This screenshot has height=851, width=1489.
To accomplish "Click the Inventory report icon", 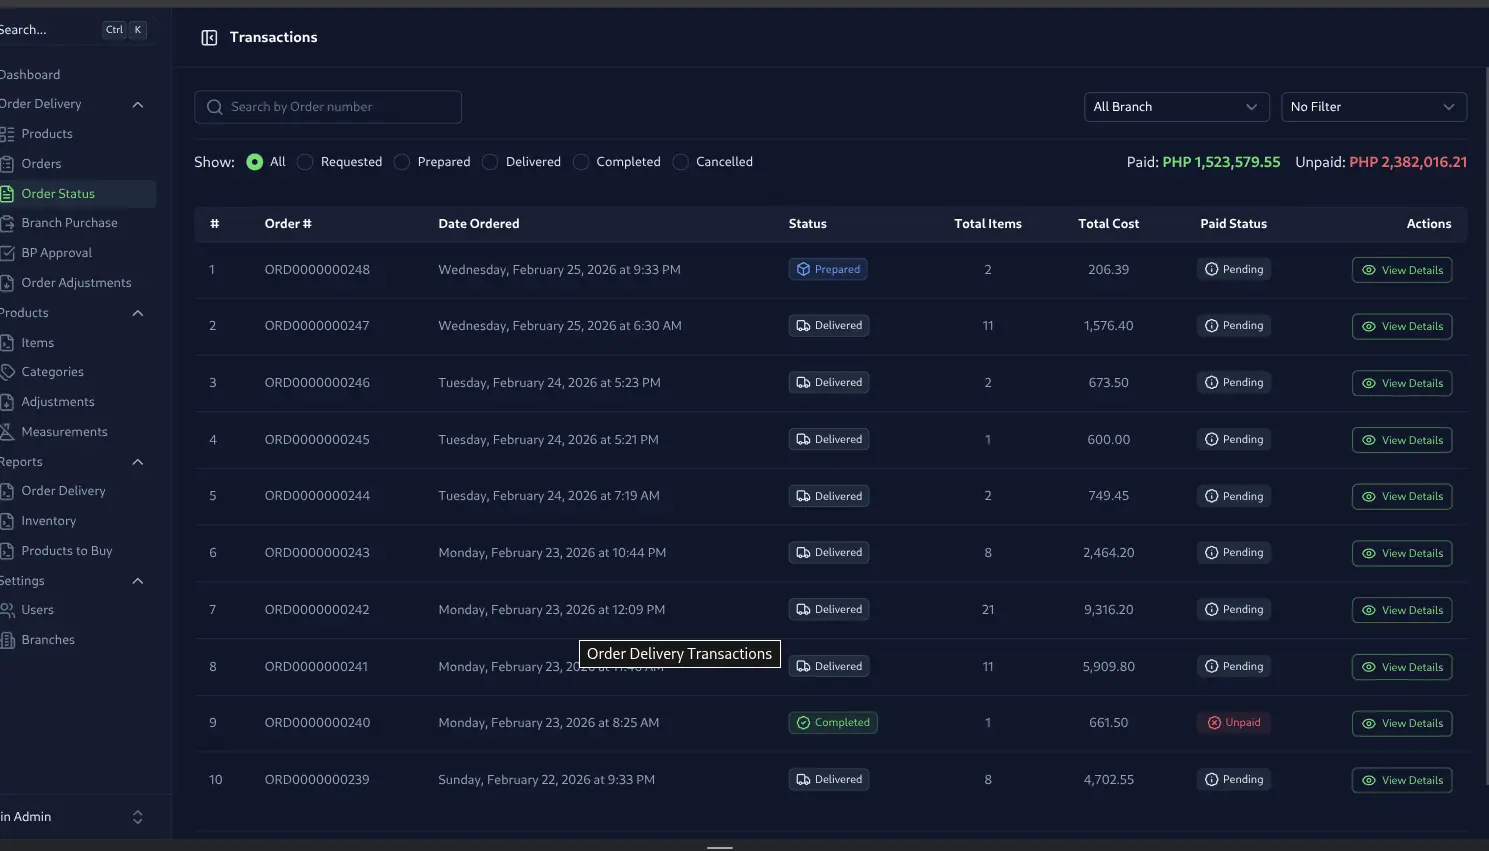I will (8, 520).
